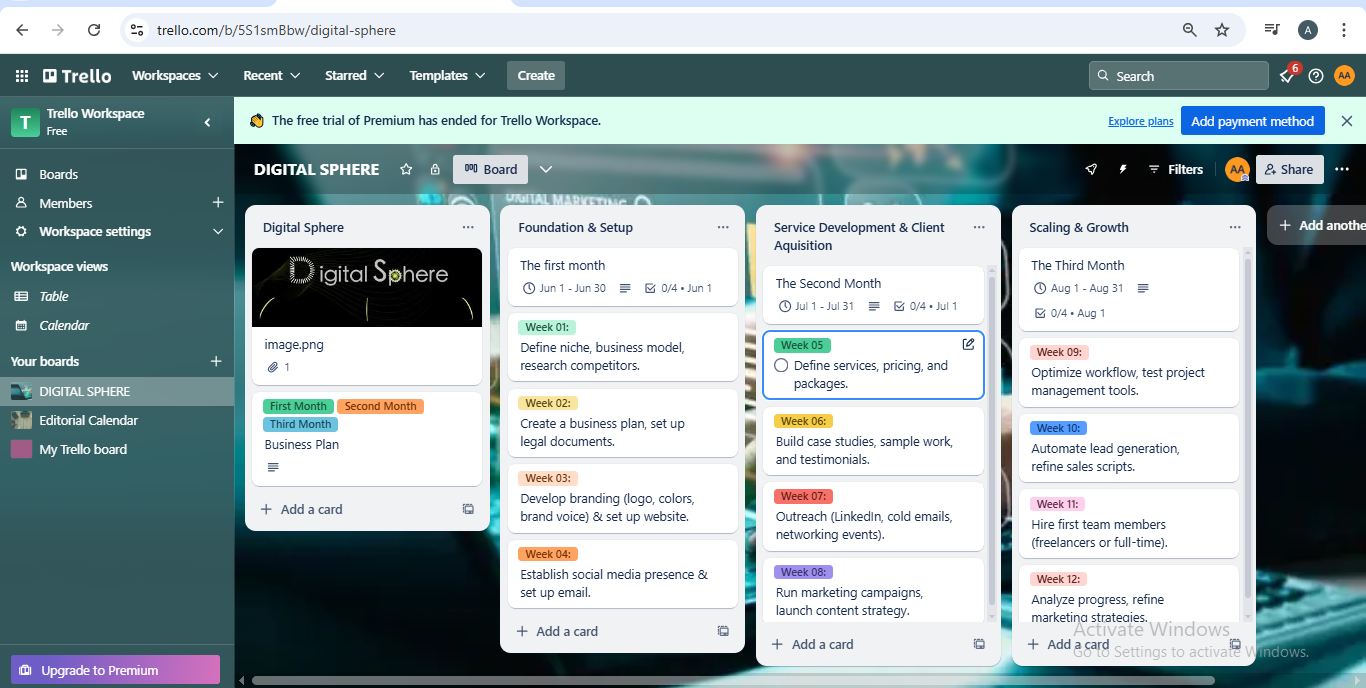The height and width of the screenshot is (688, 1366).
Task: Click the plus icon next to Members
Action: pos(218,203)
